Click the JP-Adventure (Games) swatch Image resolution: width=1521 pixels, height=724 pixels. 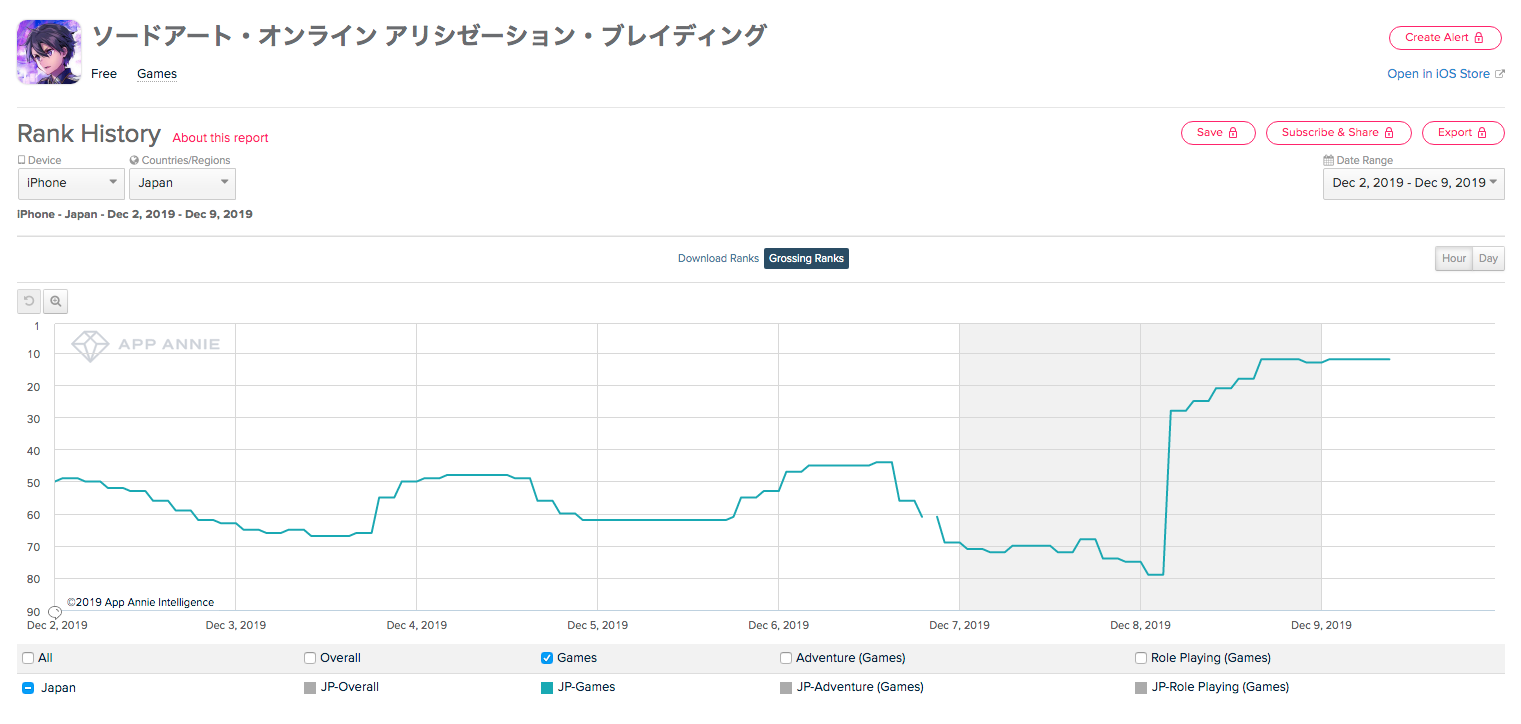pos(786,688)
